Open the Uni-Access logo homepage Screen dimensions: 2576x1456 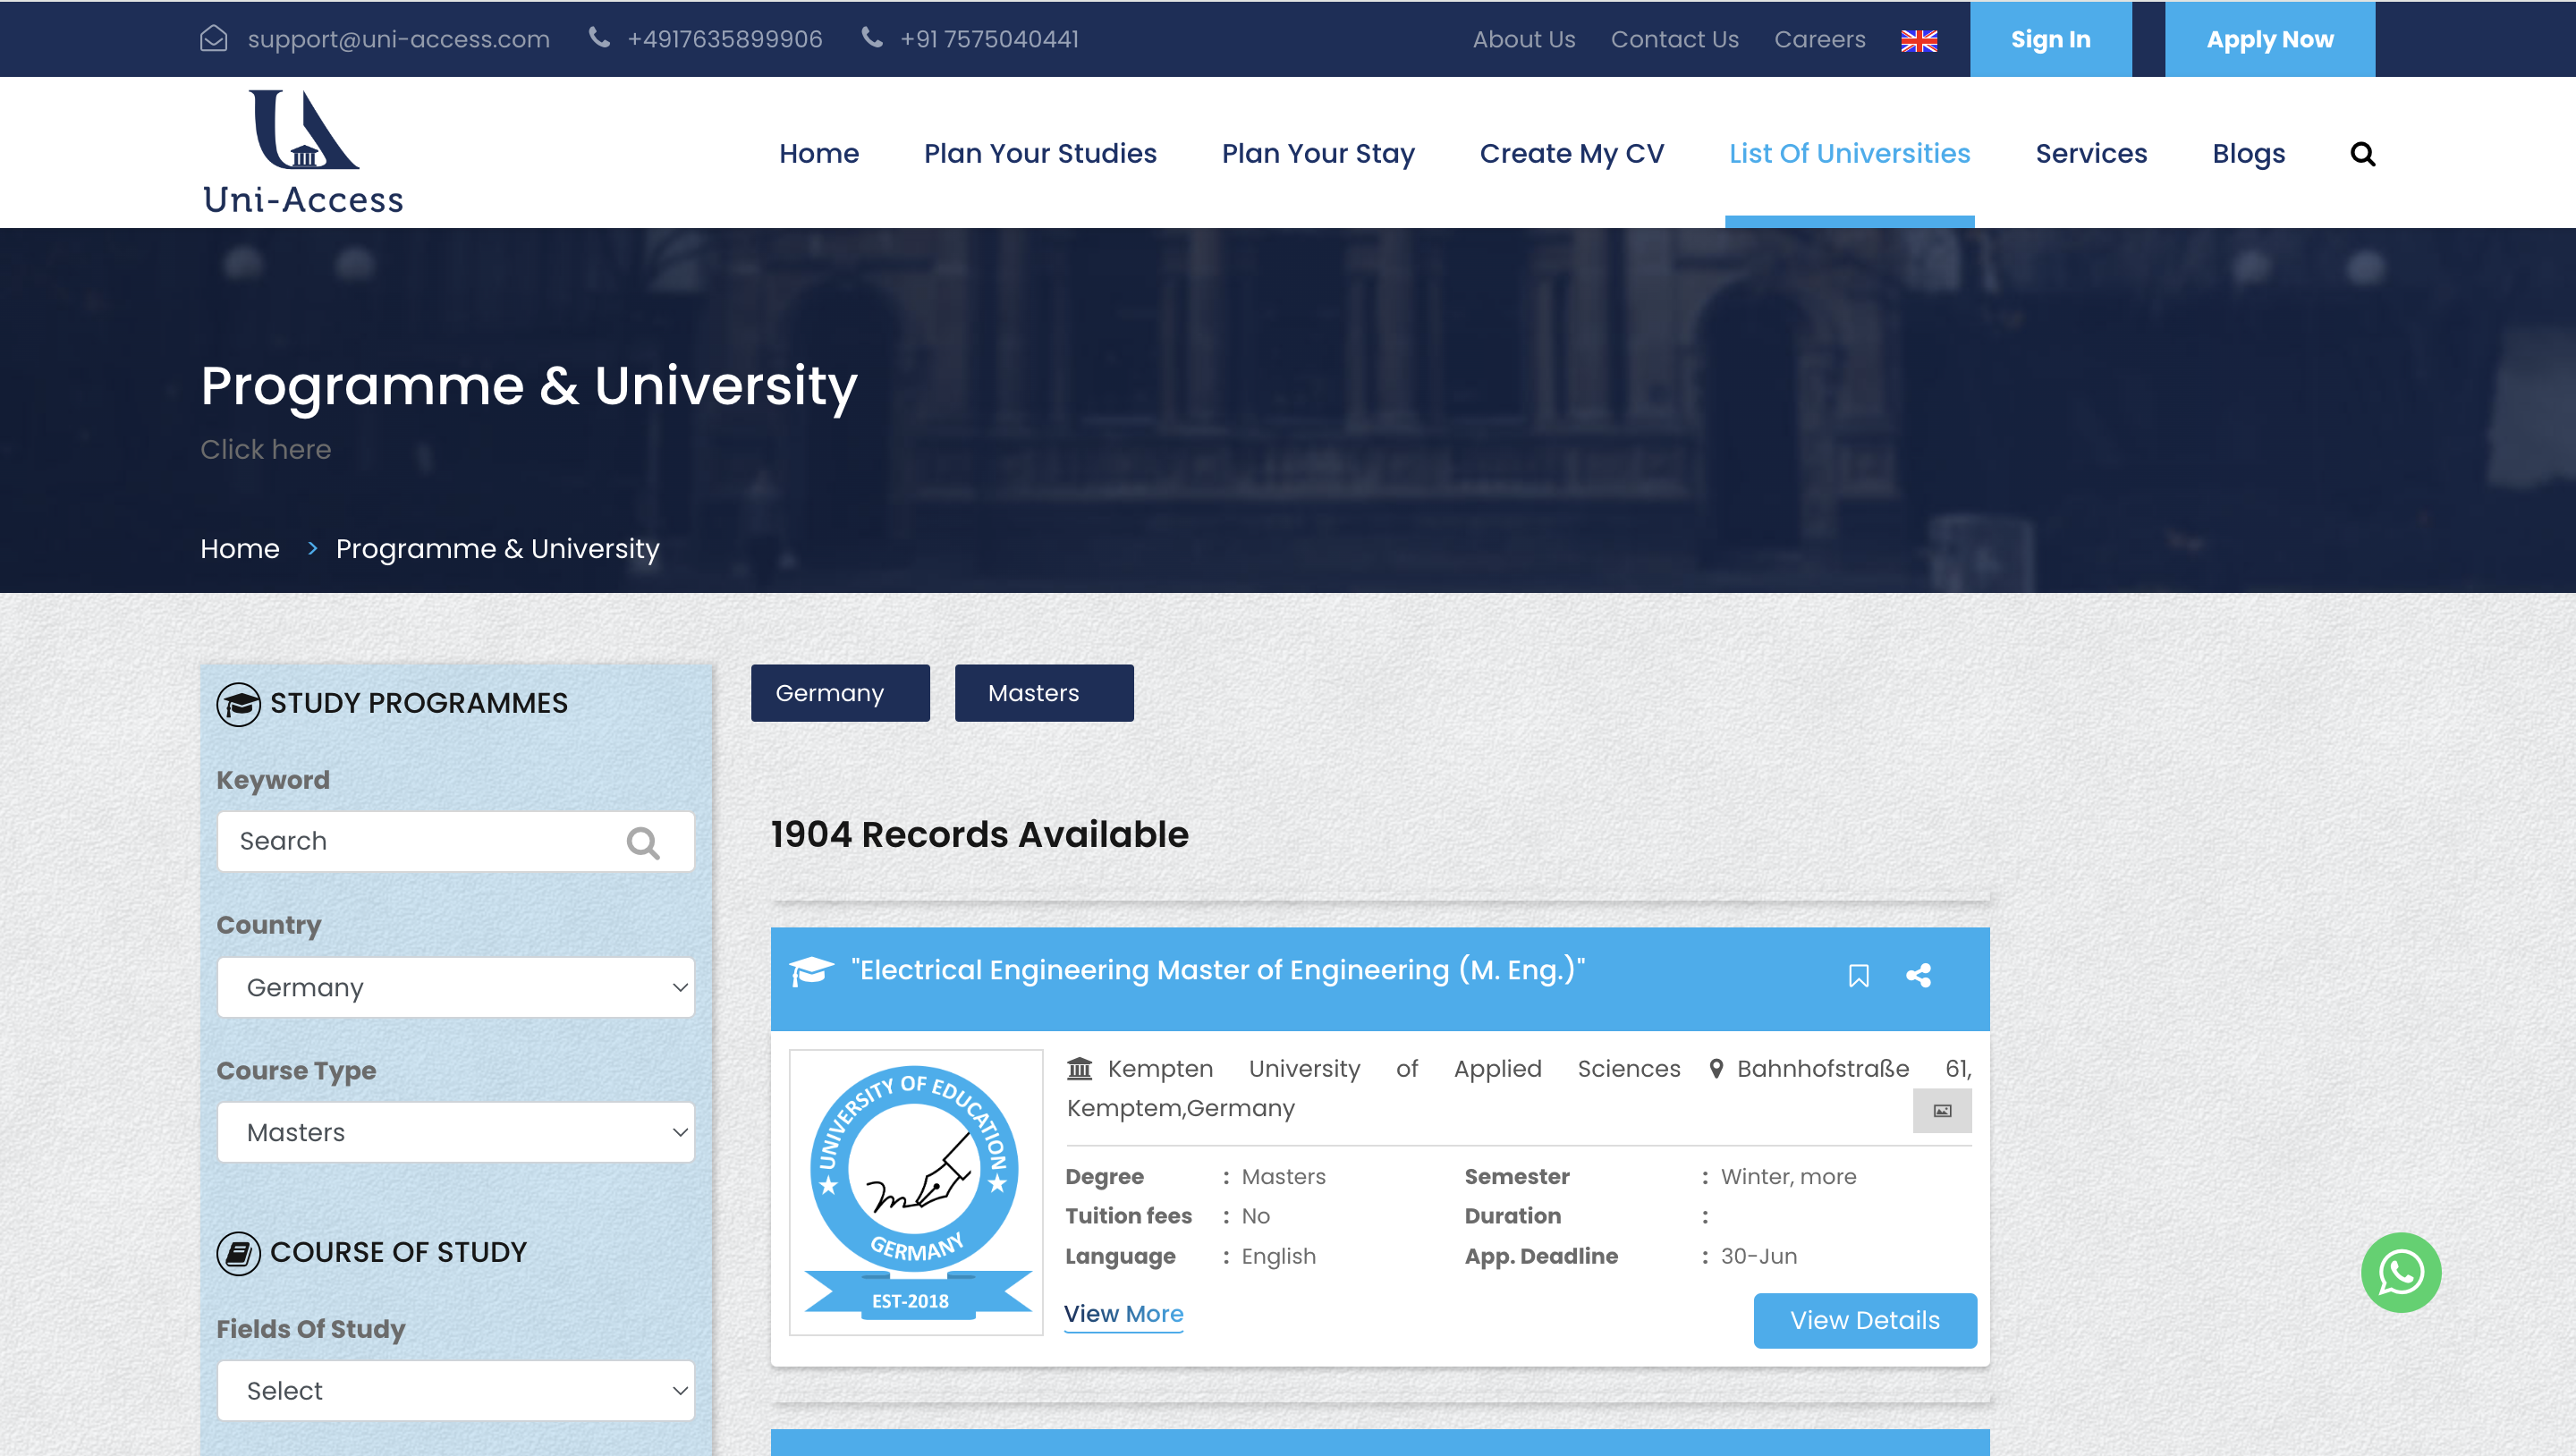[x=304, y=152]
